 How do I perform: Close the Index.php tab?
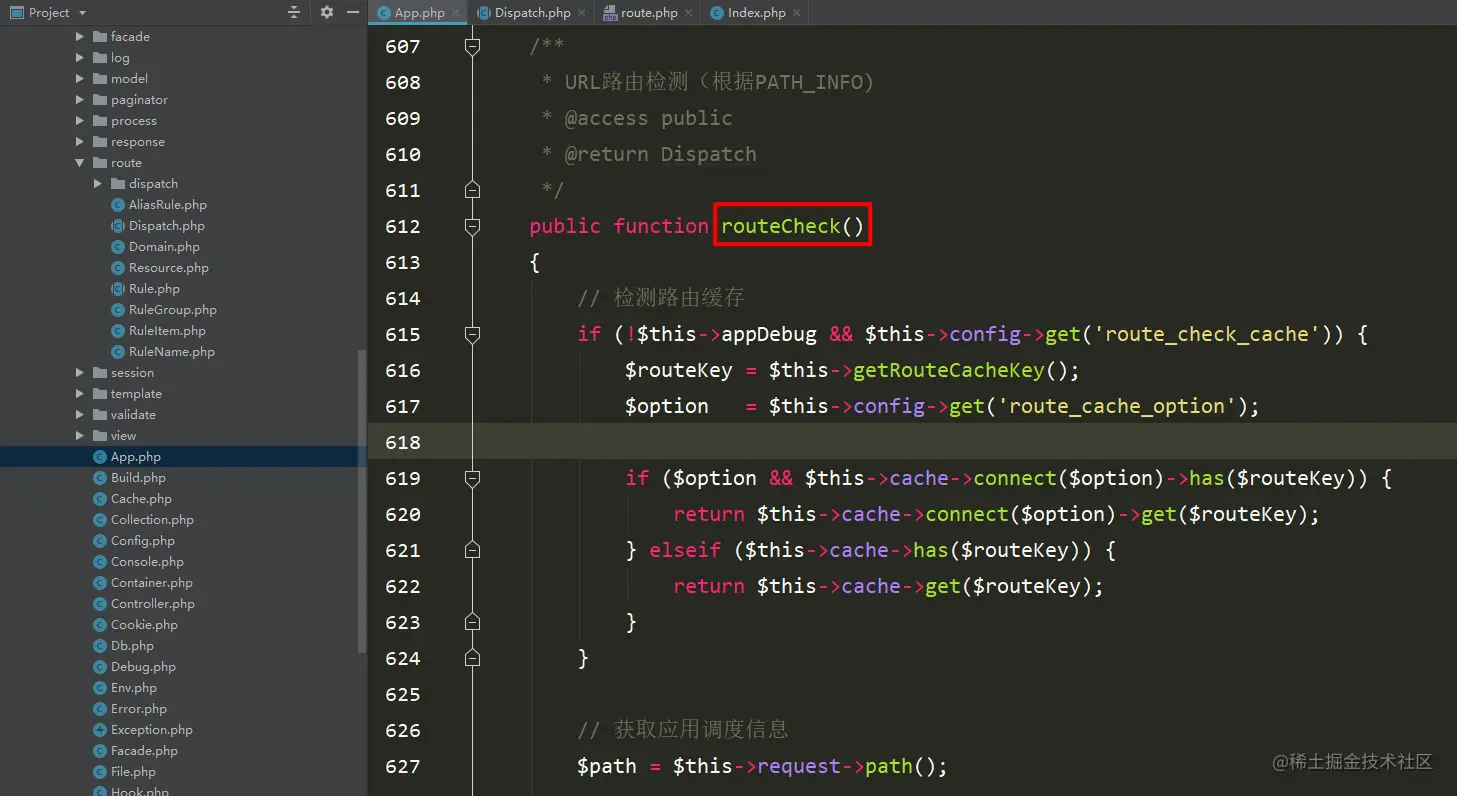coord(797,13)
